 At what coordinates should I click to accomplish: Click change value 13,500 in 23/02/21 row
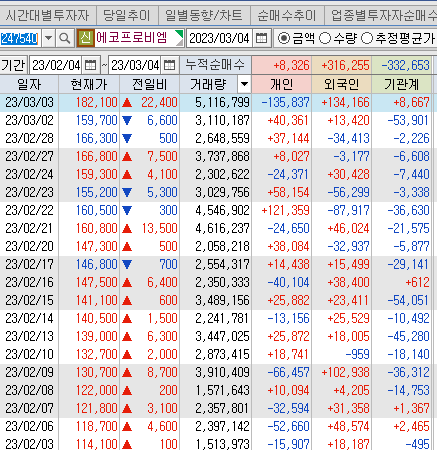point(159,228)
